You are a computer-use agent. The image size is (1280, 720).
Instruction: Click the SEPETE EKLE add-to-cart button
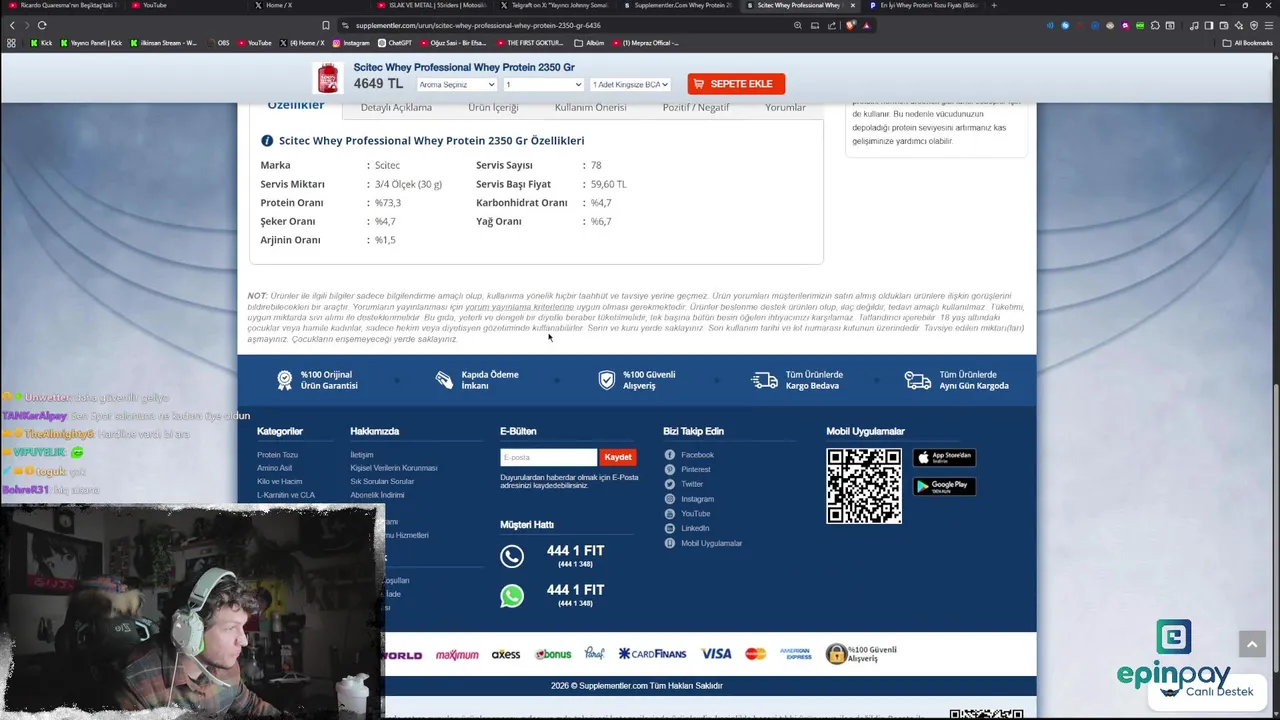736,84
